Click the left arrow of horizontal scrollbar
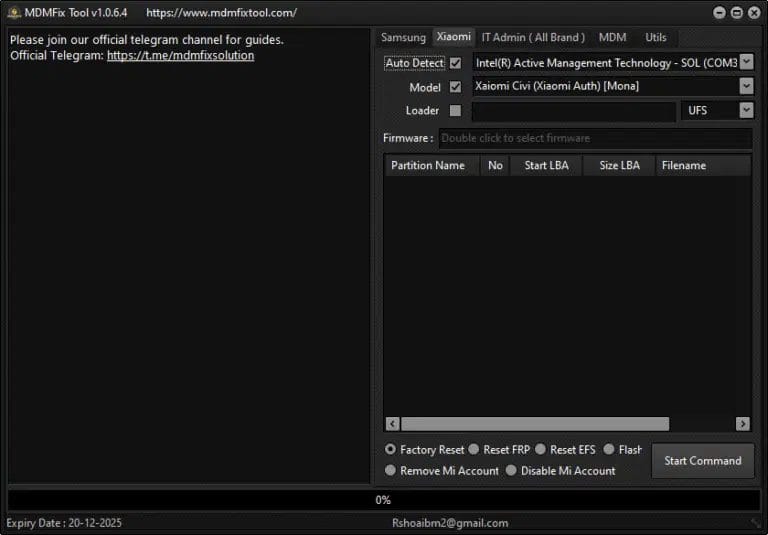Viewport: 768px width, 535px height. [x=392, y=424]
